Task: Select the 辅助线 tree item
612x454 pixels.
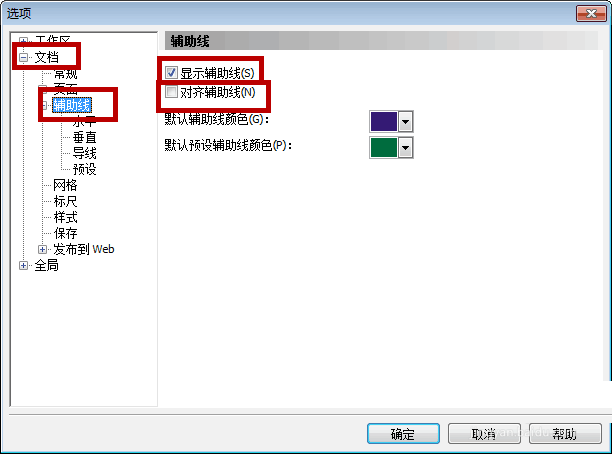Action: (72, 105)
